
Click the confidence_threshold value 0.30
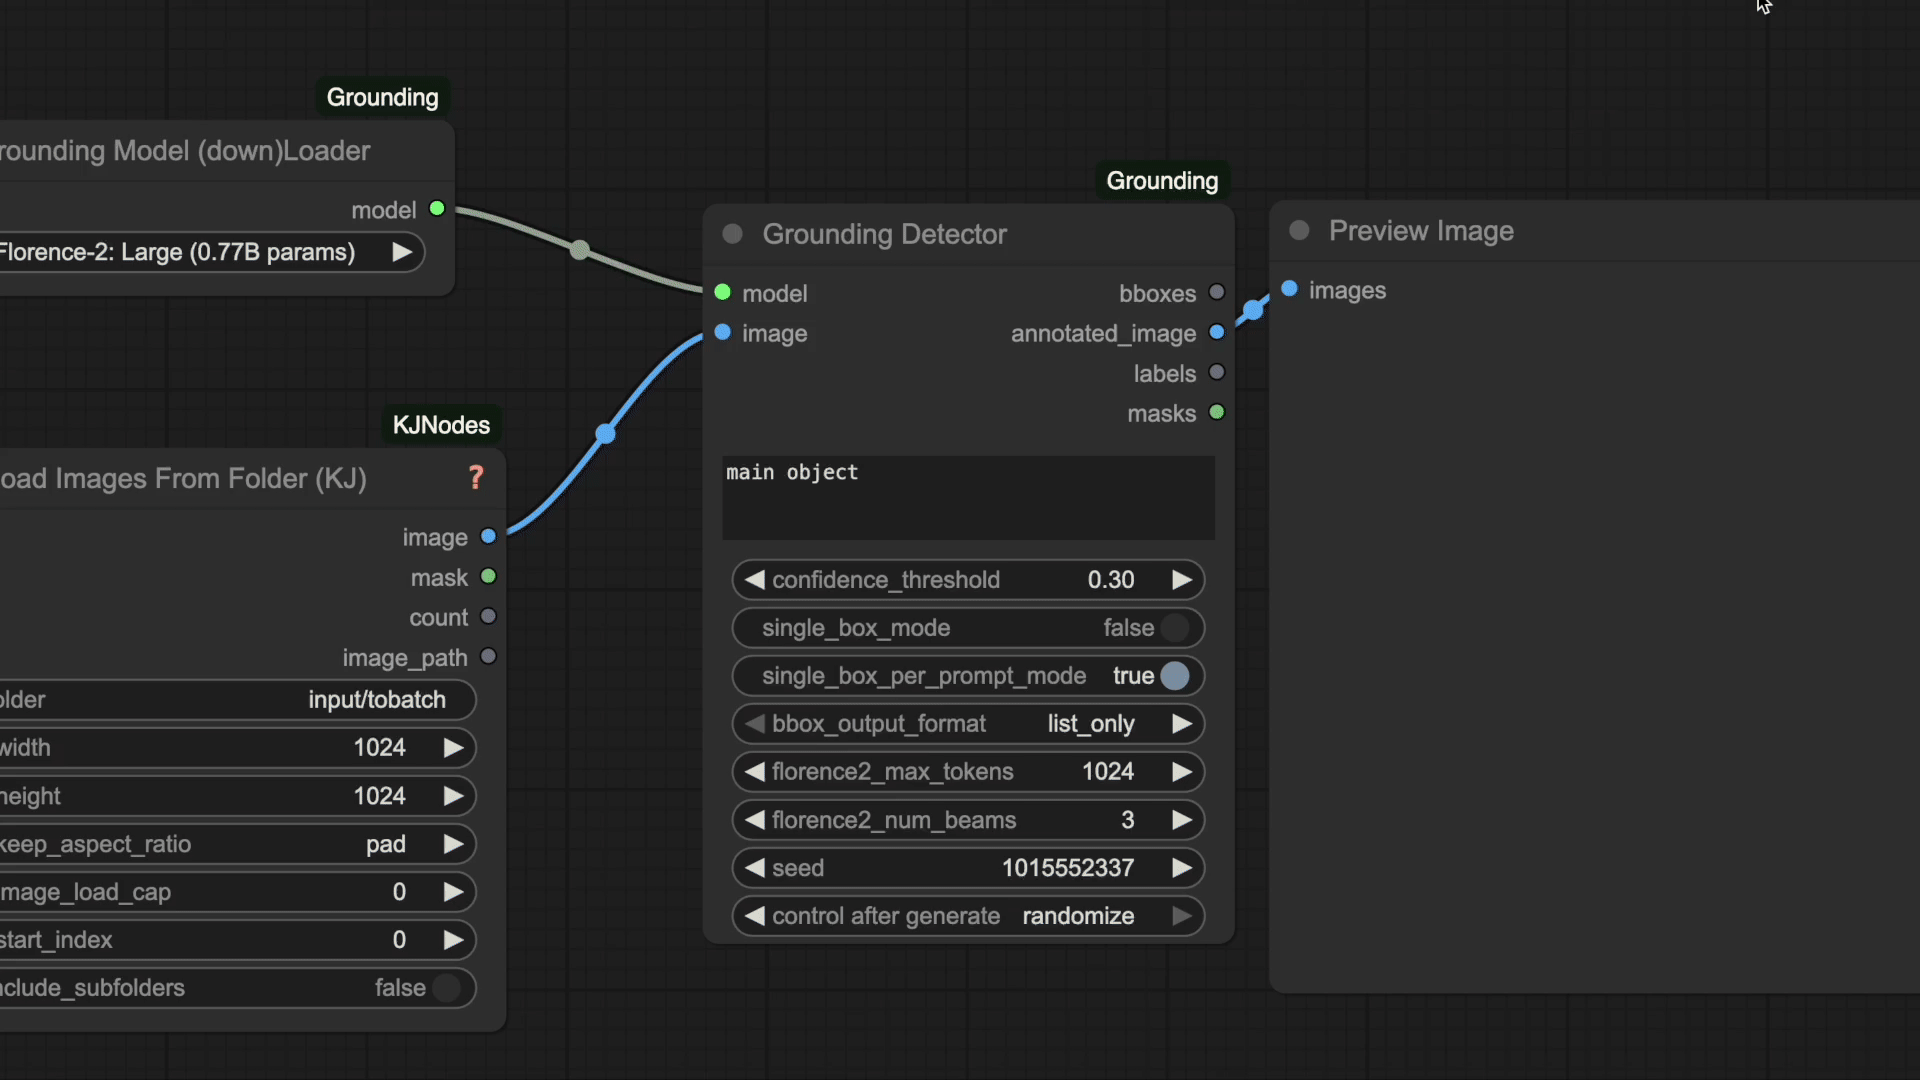click(x=1111, y=580)
